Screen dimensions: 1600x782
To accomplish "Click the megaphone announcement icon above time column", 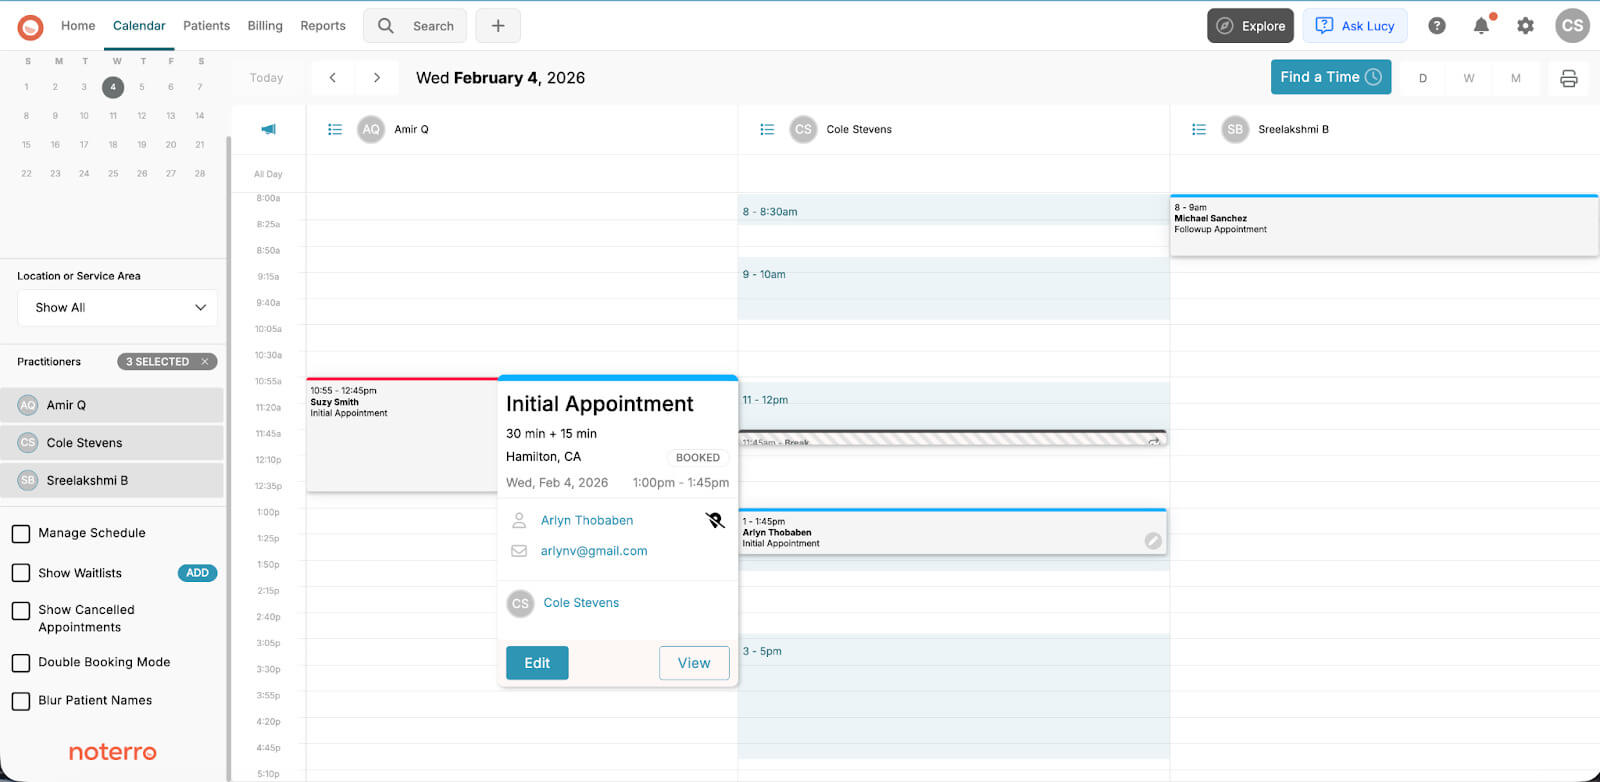I will click(267, 129).
